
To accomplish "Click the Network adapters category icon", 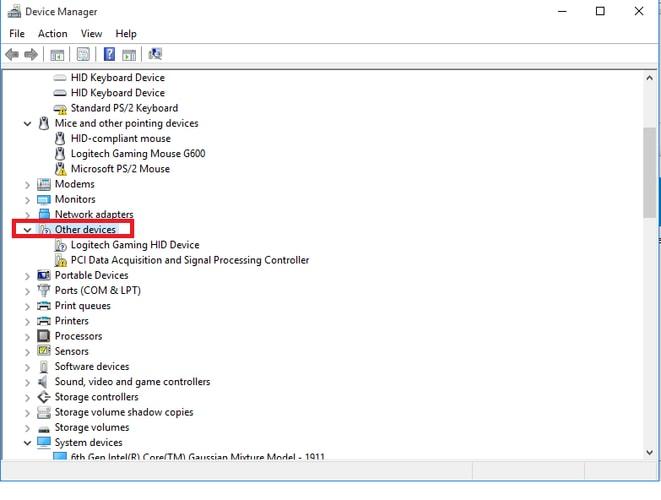I will 44,214.
